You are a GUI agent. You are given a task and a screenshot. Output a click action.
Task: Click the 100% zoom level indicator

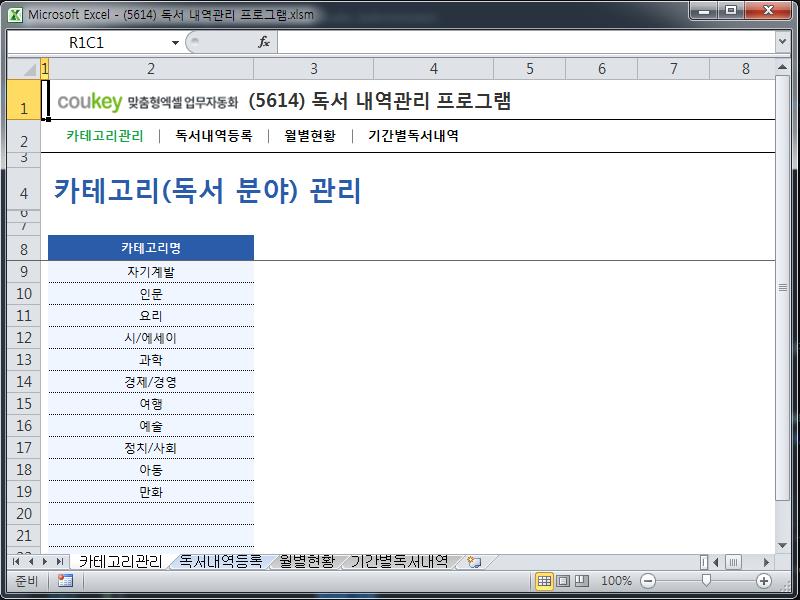(616, 581)
